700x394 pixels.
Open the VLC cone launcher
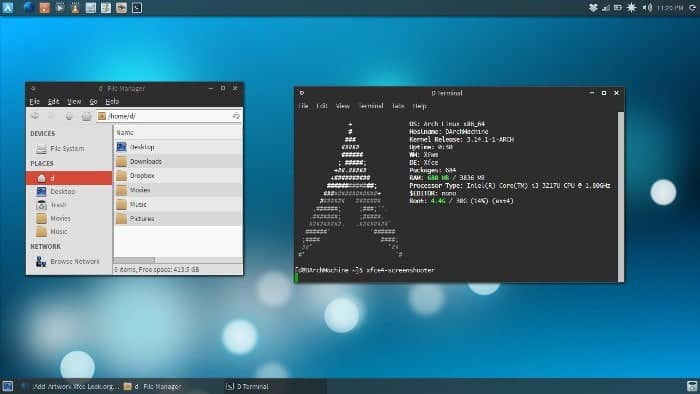coord(75,8)
